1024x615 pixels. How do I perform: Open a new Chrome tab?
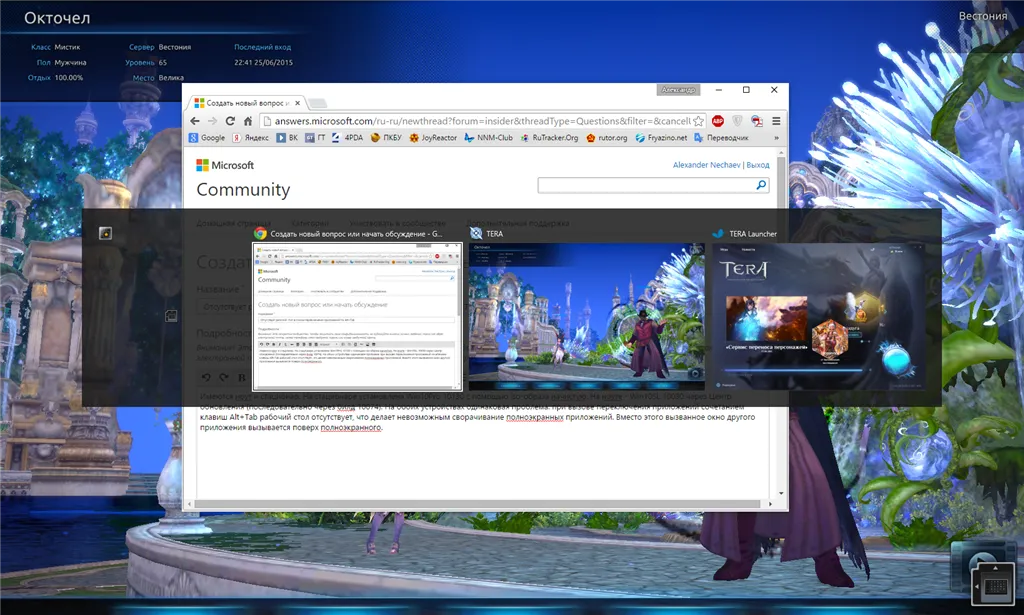click(317, 103)
